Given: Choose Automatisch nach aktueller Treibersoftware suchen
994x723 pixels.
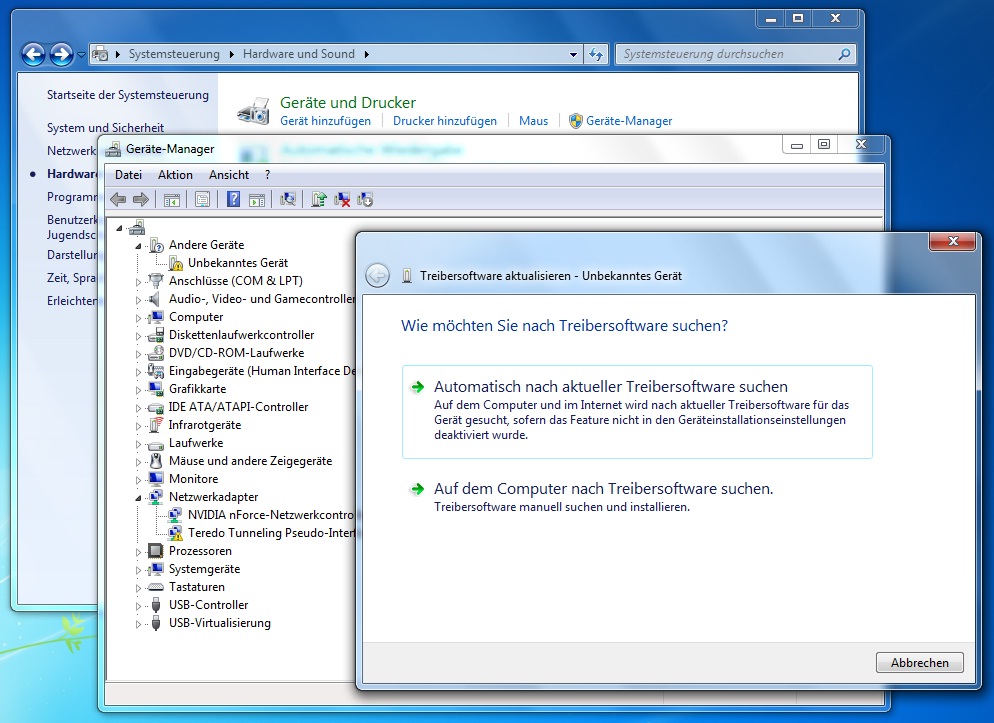Looking at the screenshot, I should click(637, 412).
